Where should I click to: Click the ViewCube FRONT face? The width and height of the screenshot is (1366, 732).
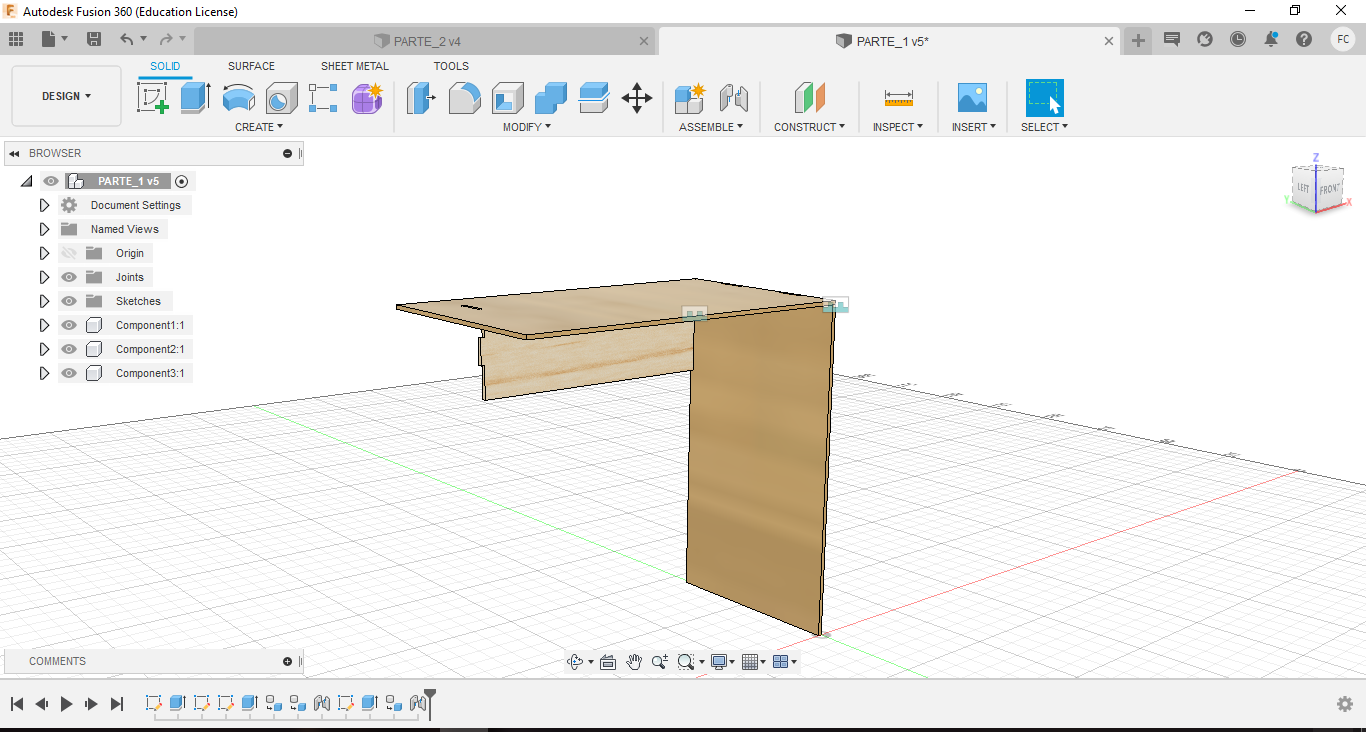point(1329,189)
